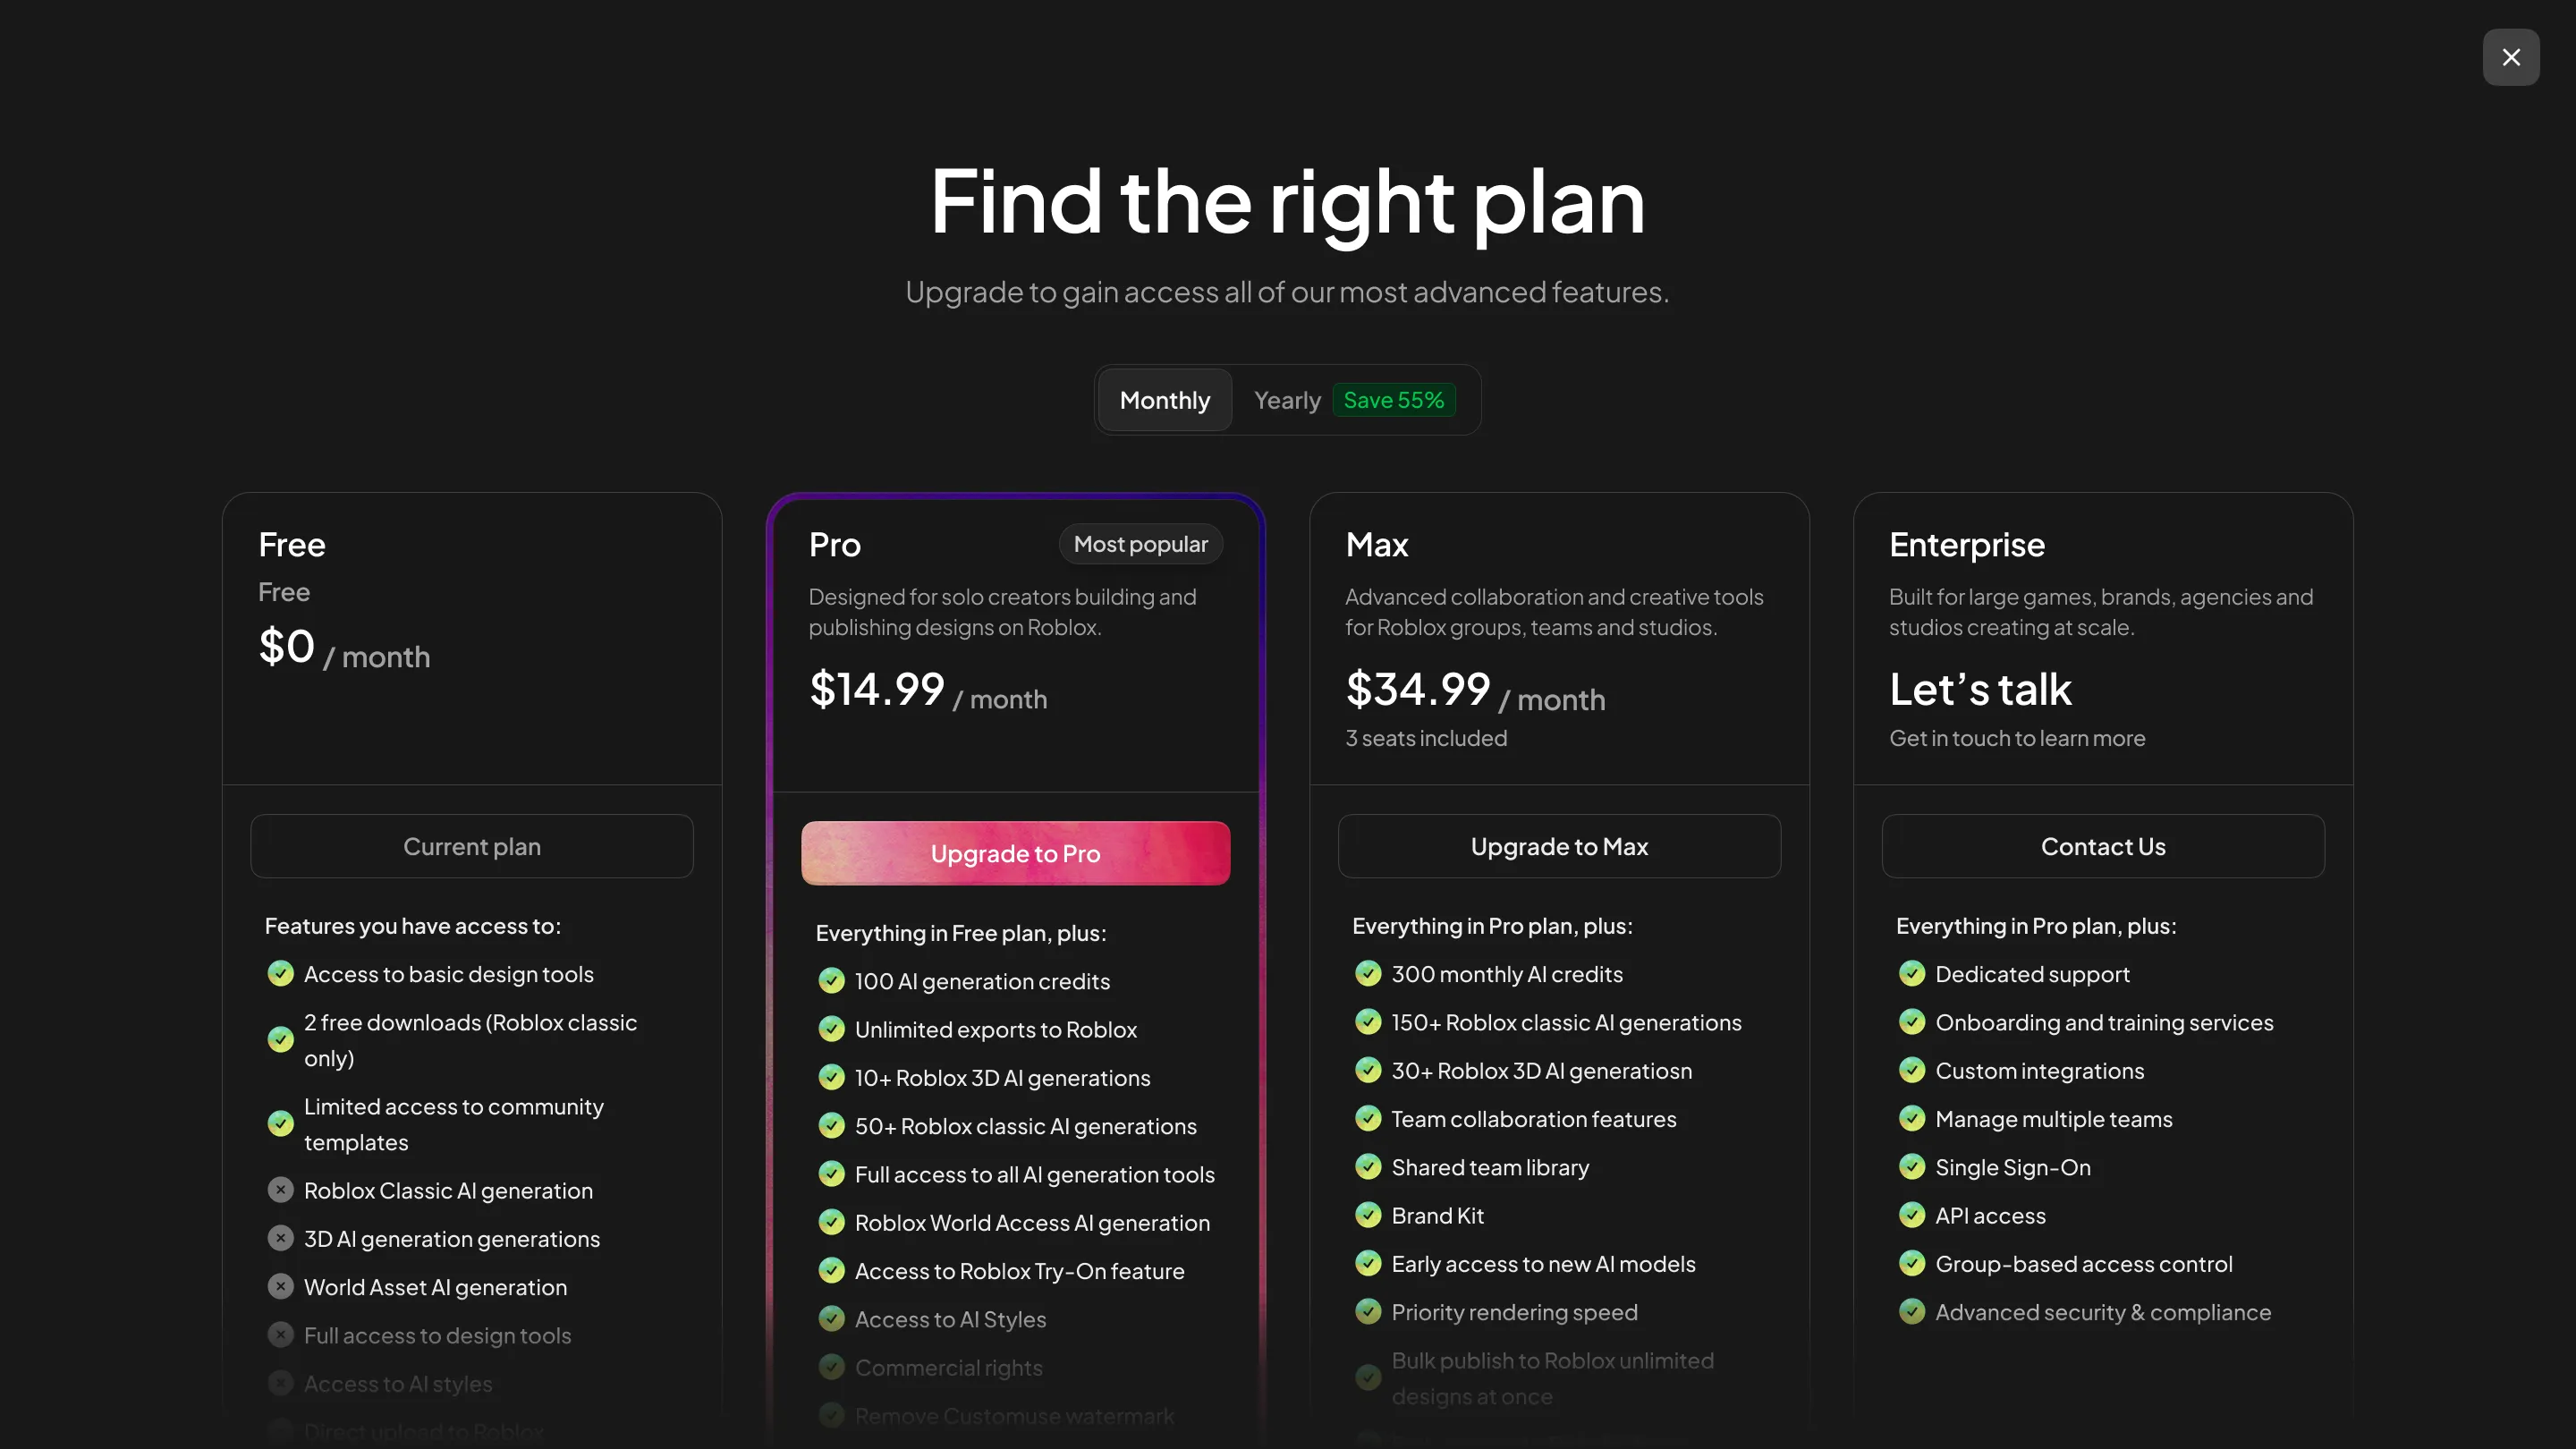Image resolution: width=2576 pixels, height=1449 pixels.
Task: Click the Upgrade to Max button
Action: 1559,846
